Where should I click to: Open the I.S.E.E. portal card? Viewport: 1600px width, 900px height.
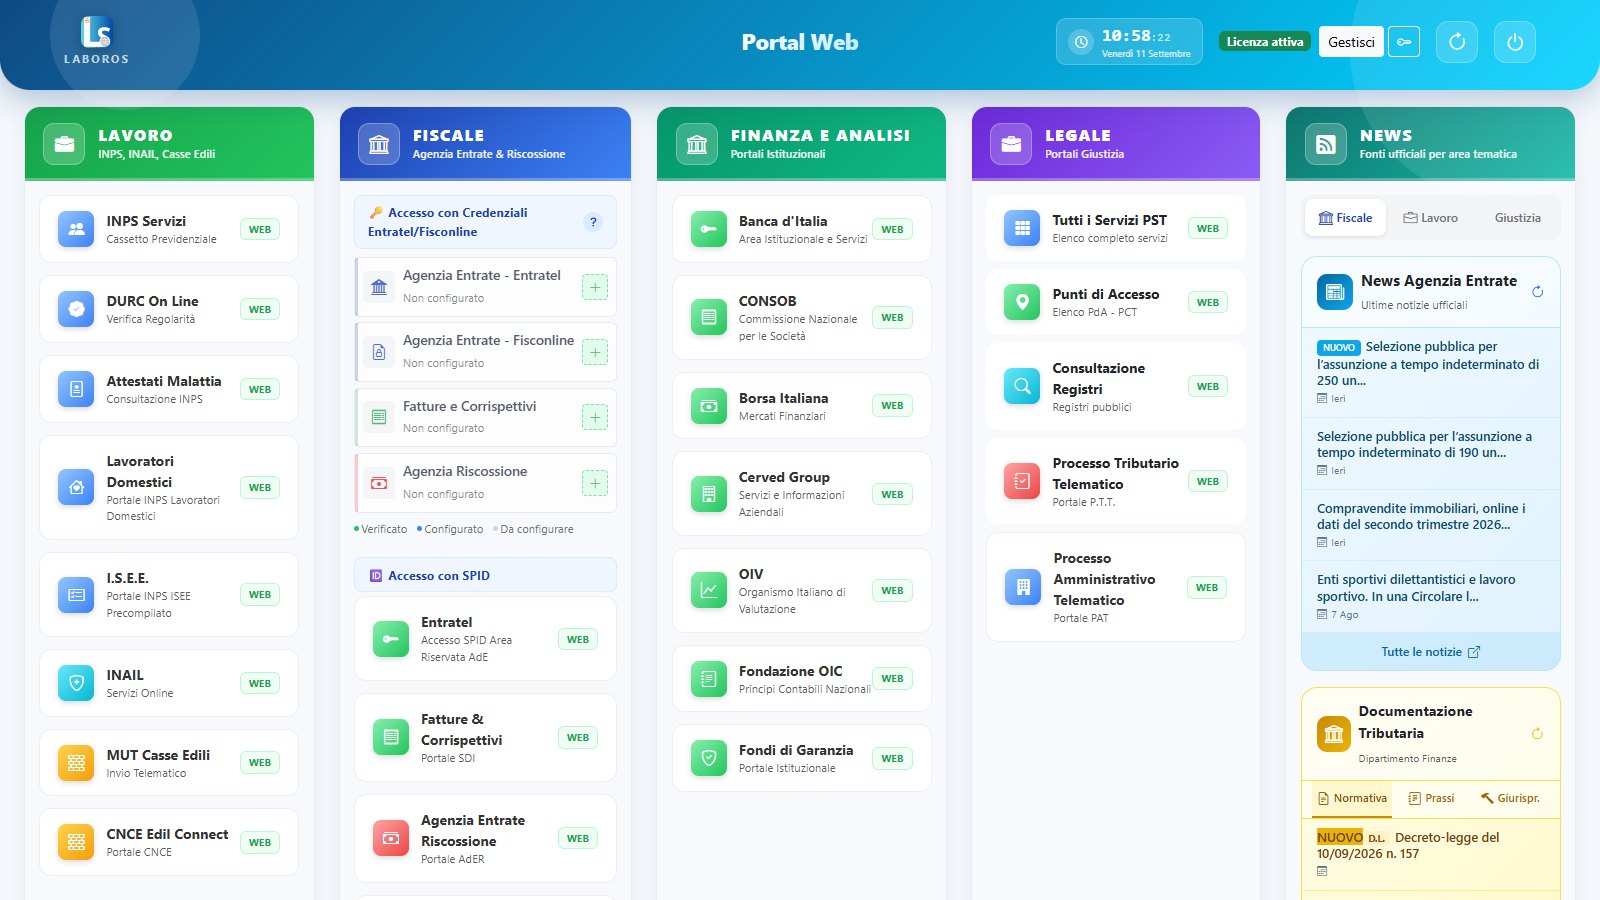(169, 595)
